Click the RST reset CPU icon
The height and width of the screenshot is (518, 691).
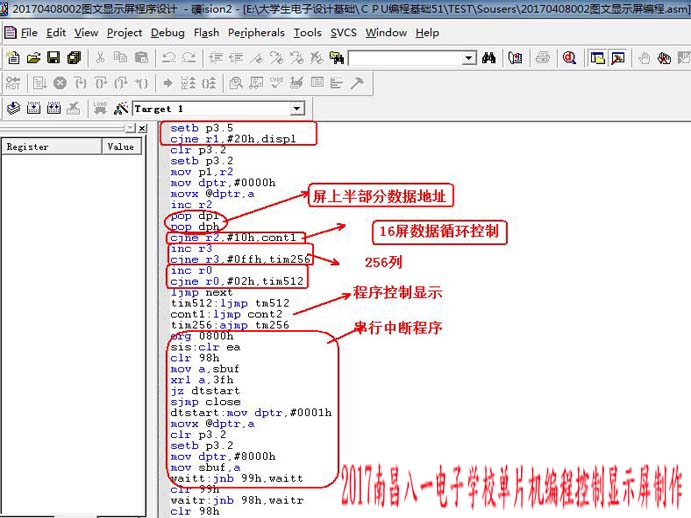coord(13,83)
